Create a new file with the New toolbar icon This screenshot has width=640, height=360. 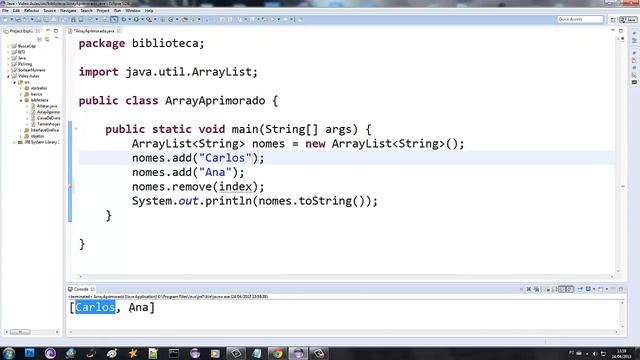(x=6, y=19)
